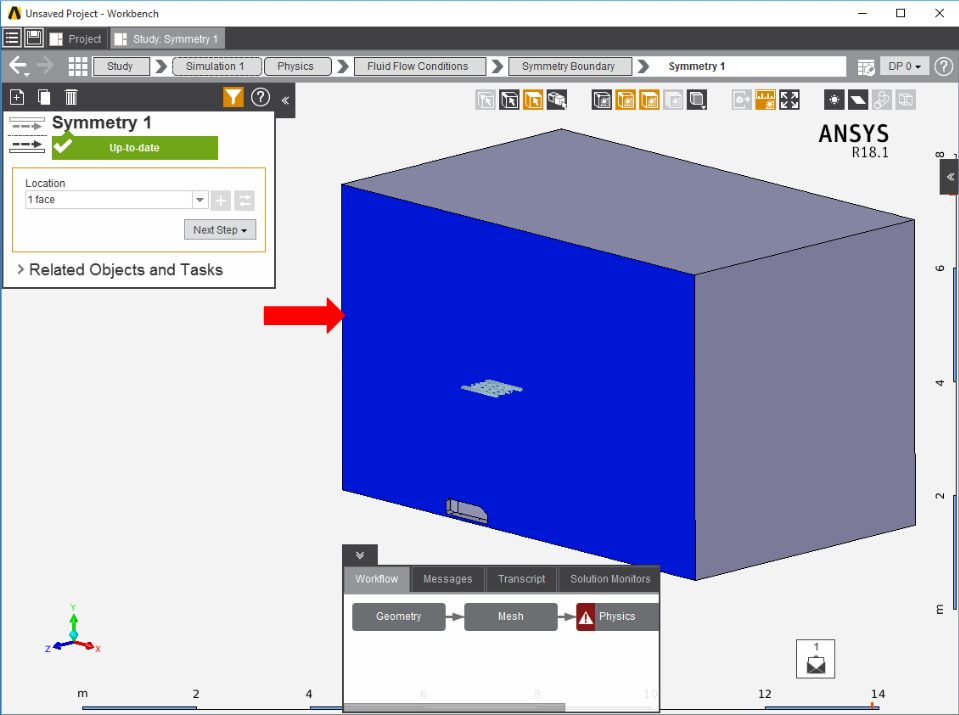
Task: Click the Mesh workflow step
Action: coord(511,617)
